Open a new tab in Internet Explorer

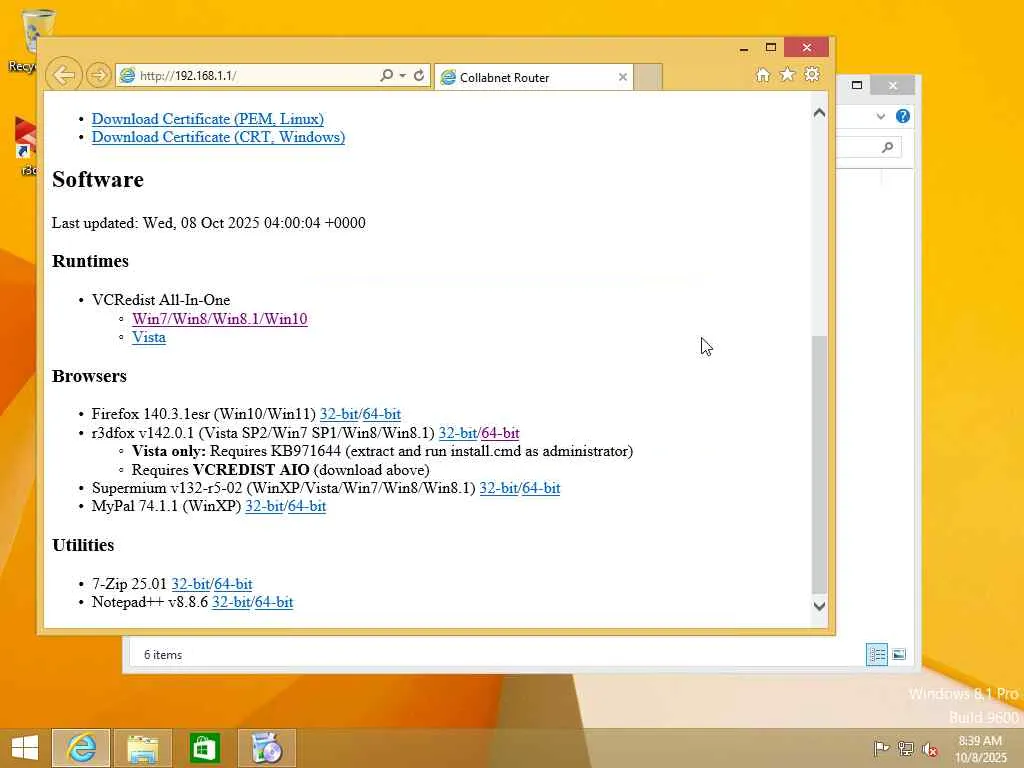(x=648, y=77)
